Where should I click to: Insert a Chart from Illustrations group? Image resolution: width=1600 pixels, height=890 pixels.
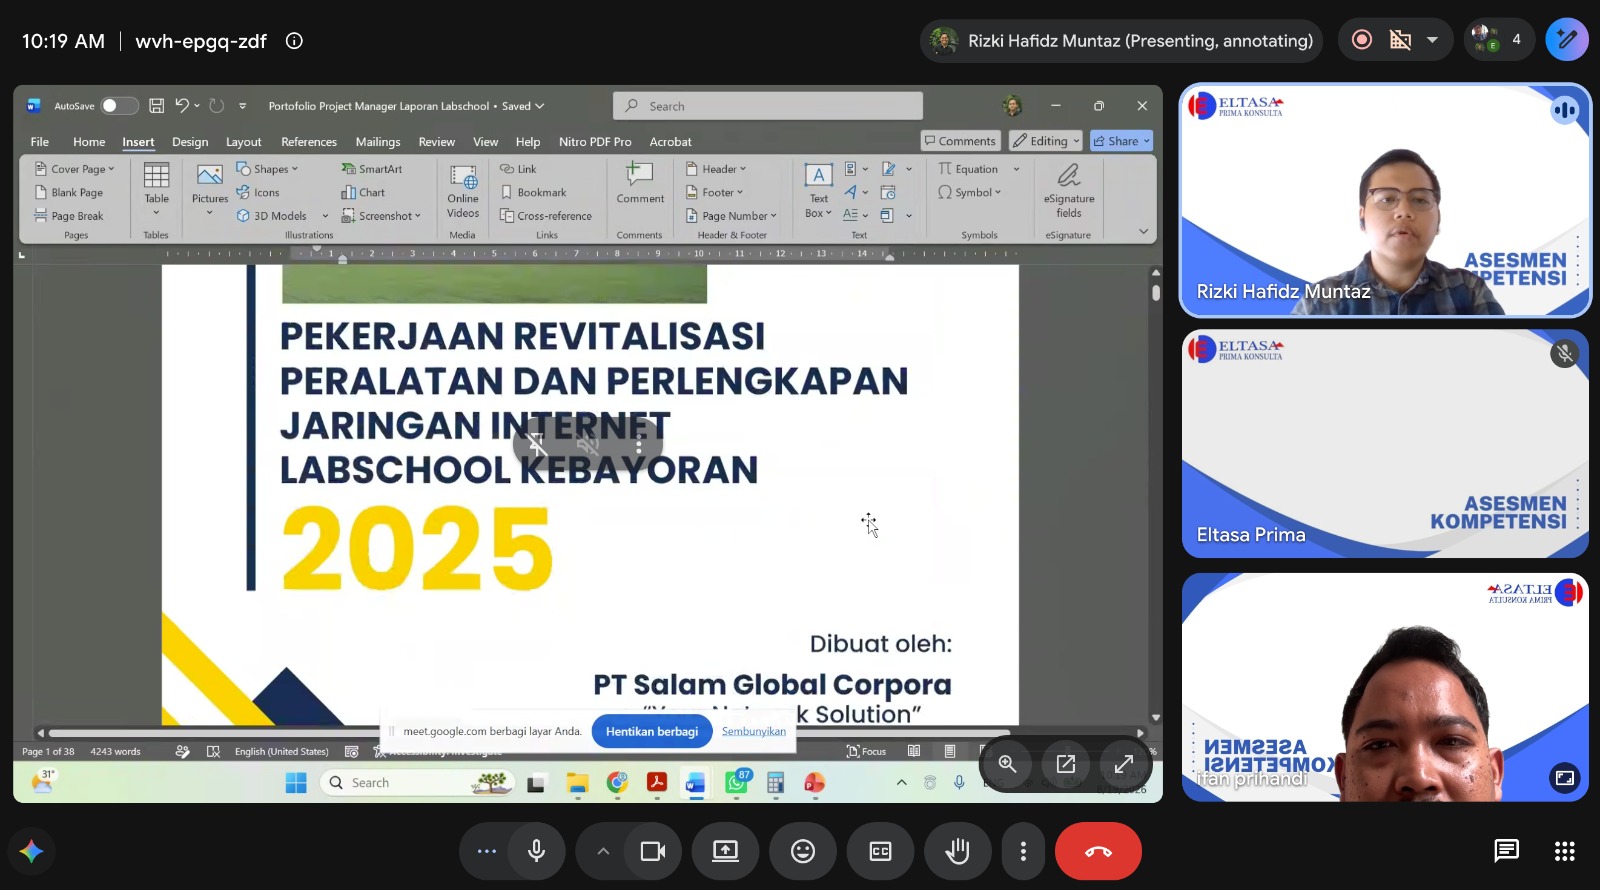coord(363,192)
